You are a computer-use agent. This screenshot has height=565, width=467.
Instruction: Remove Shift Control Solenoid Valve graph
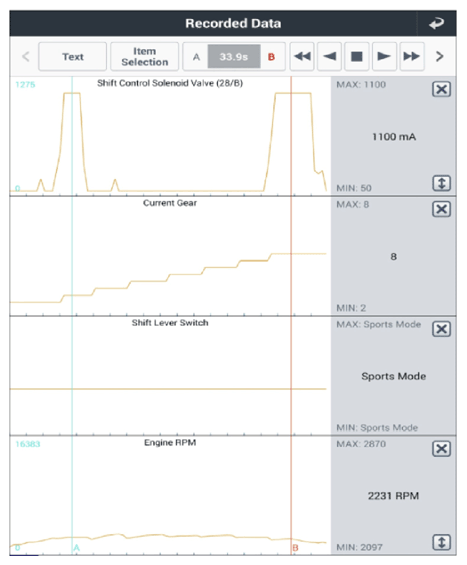click(x=441, y=89)
